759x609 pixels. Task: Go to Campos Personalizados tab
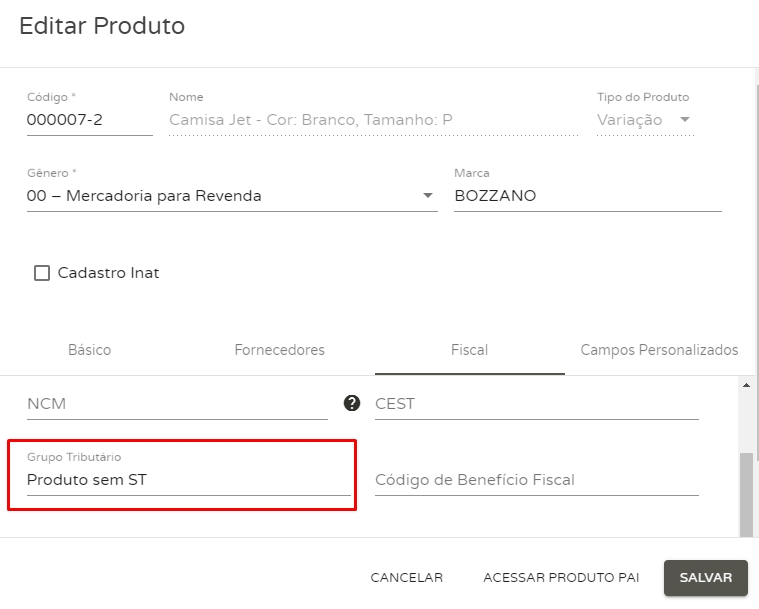tap(659, 350)
